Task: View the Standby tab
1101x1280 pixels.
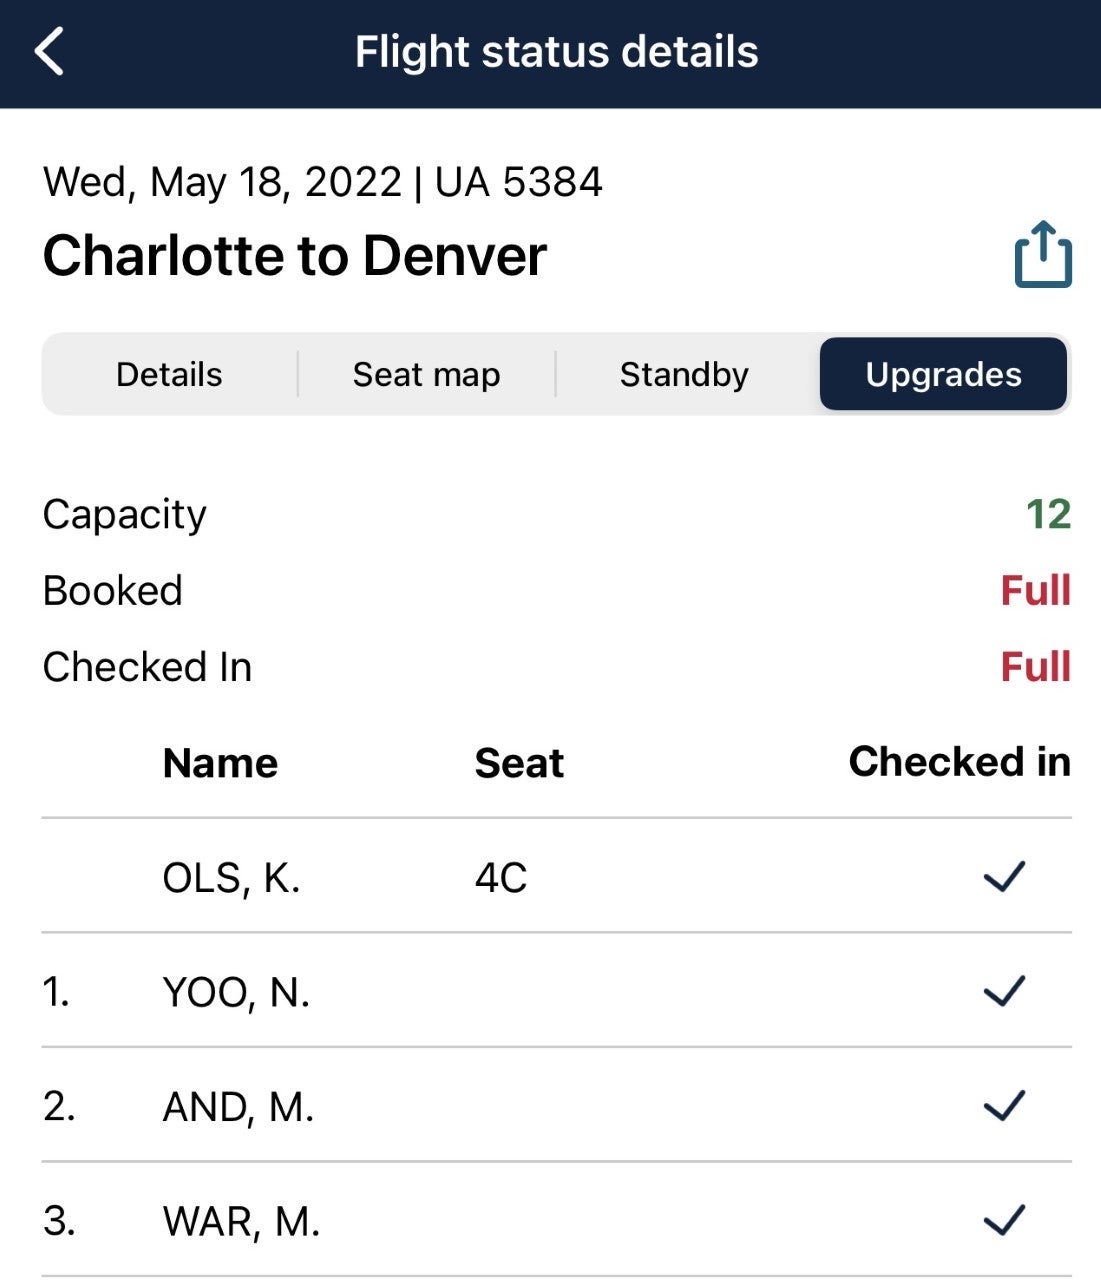Action: pyautogui.click(x=683, y=374)
